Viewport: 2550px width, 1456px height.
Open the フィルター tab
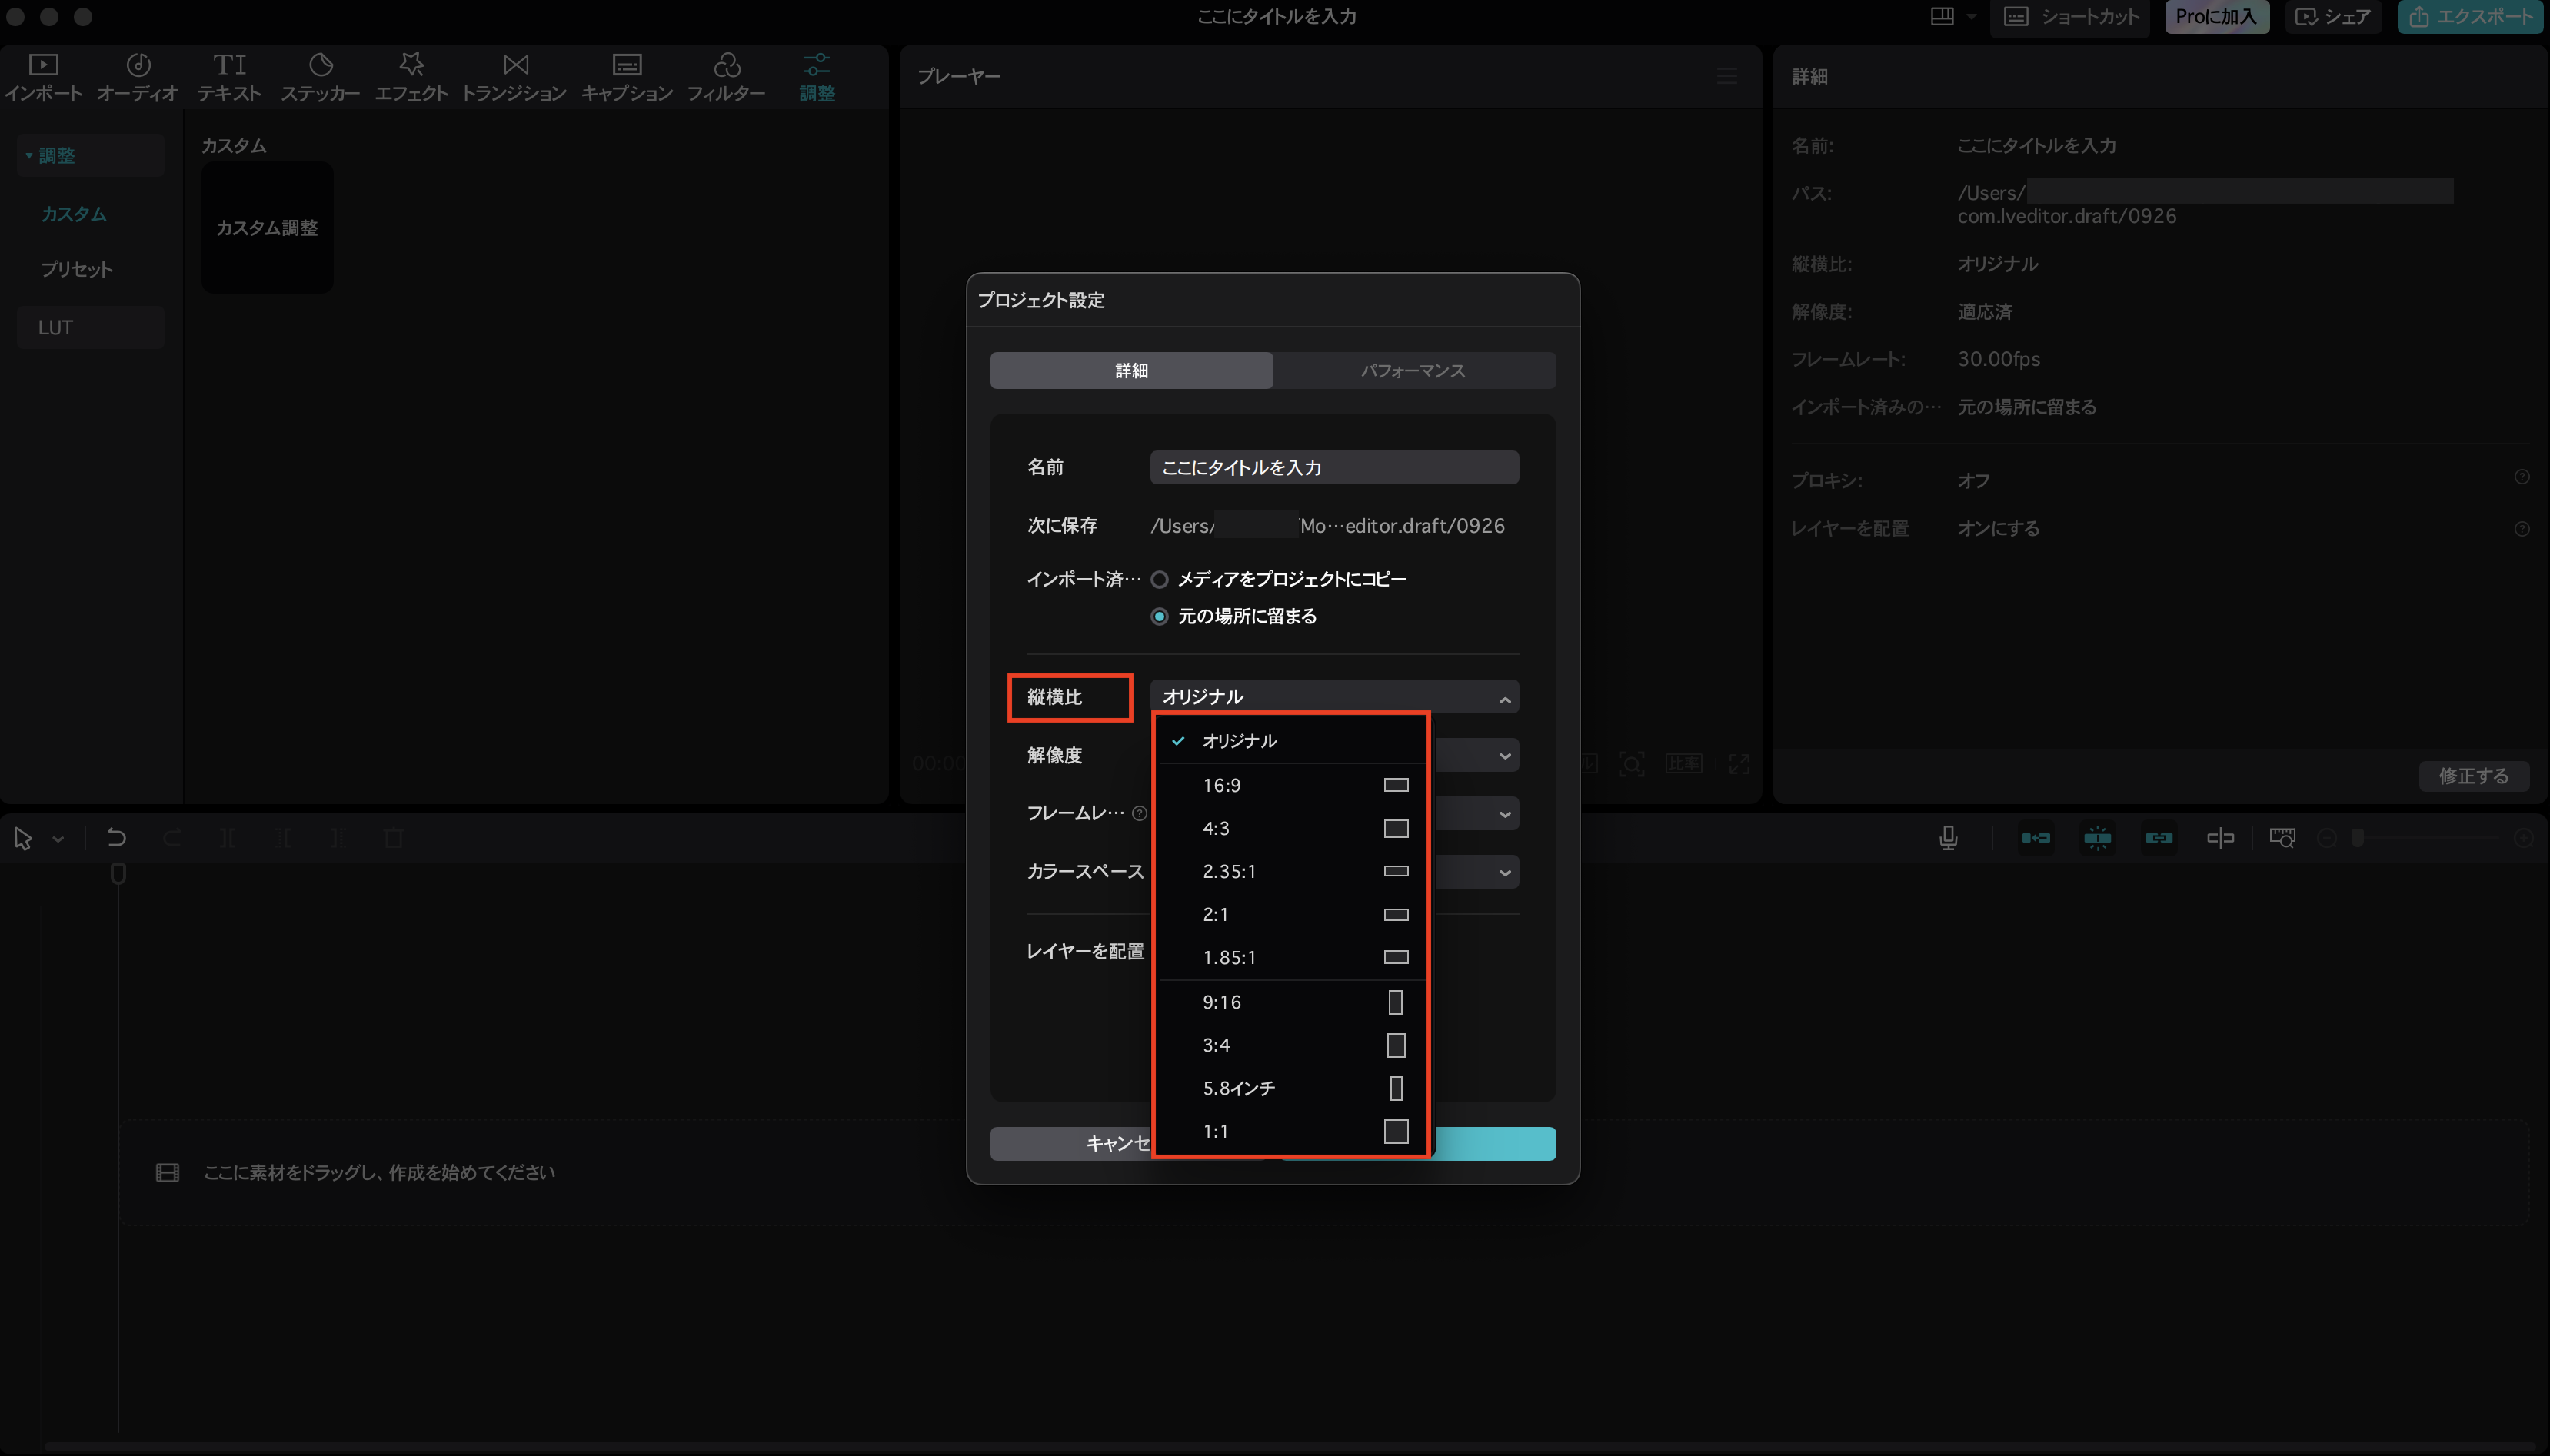point(726,77)
